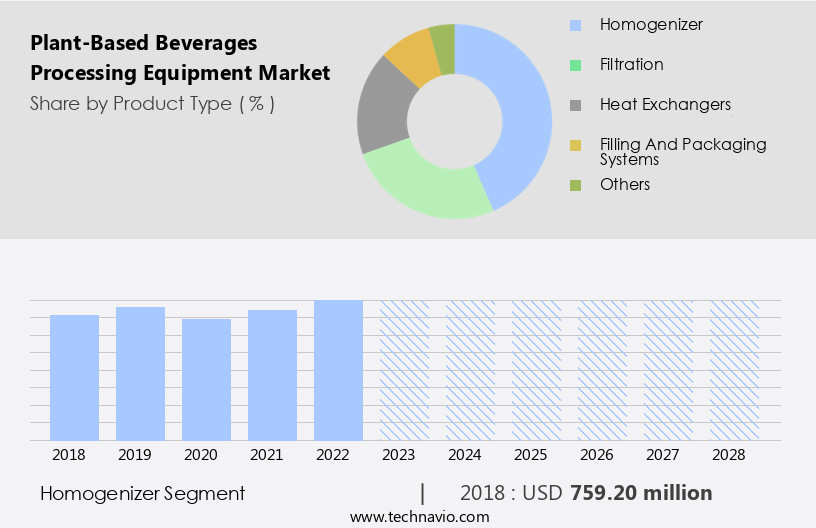Click the 2022 bar in the chart
The height and width of the screenshot is (528, 816).
click(x=338, y=370)
